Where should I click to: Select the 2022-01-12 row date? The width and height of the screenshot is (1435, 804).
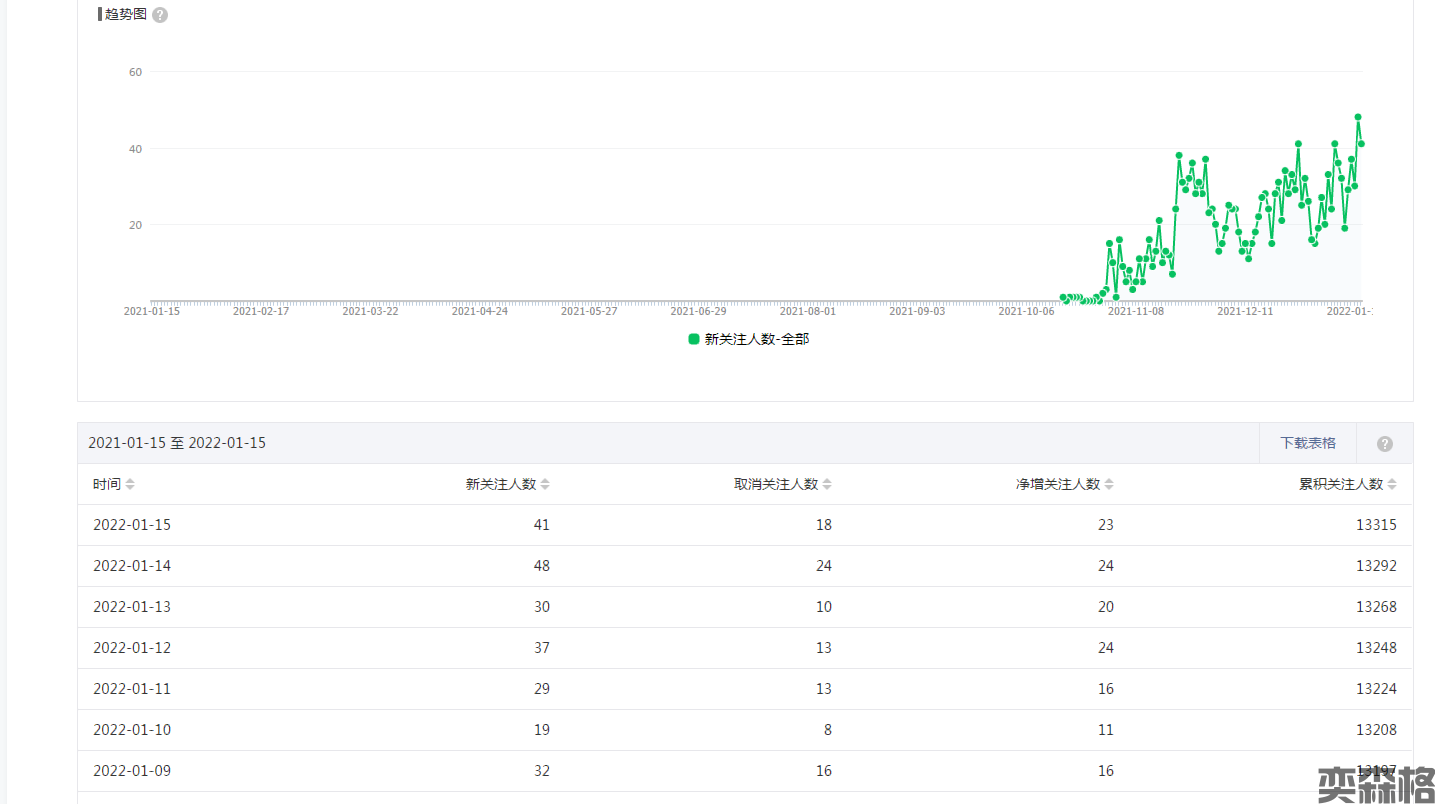pos(132,648)
